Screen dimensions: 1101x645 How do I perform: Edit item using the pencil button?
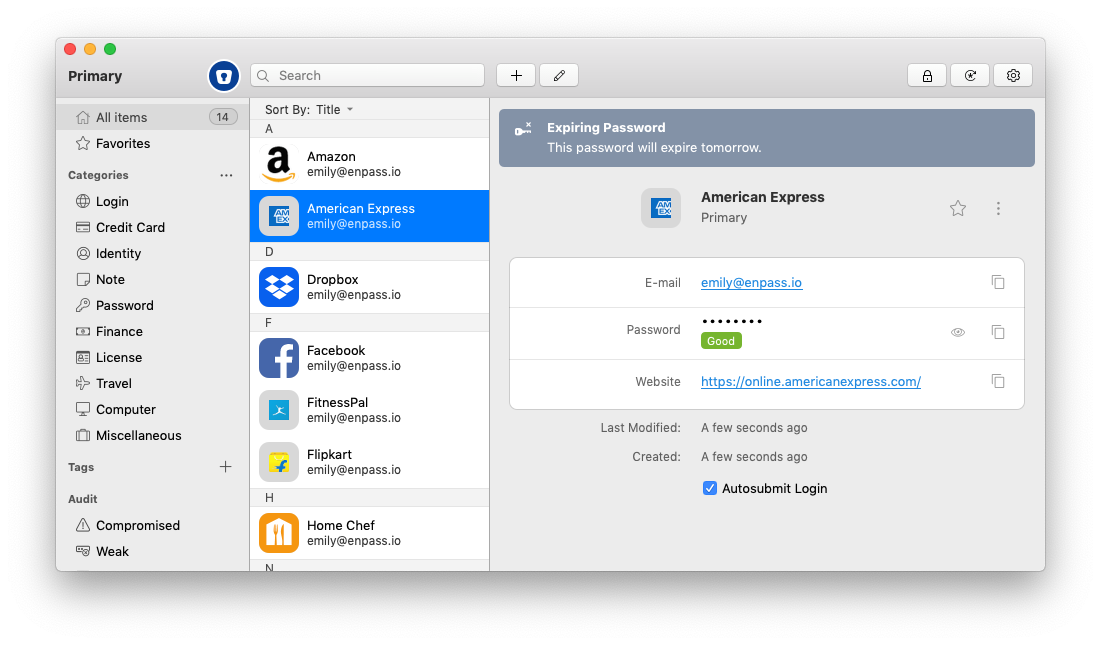[559, 75]
